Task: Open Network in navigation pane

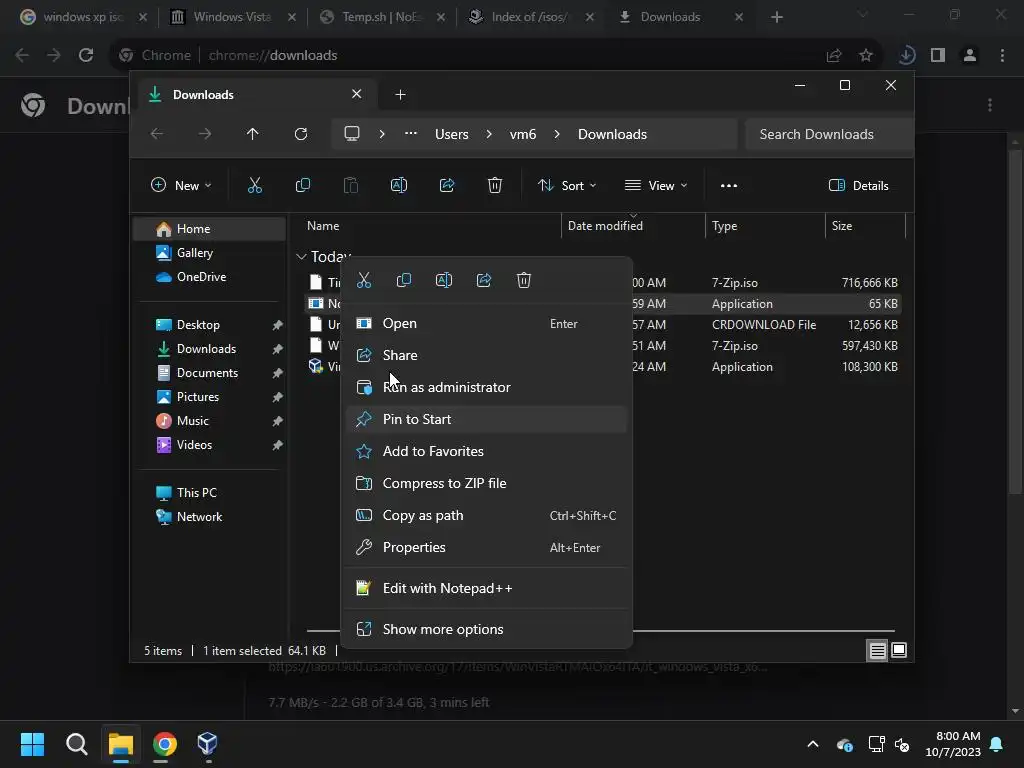Action: coord(210,517)
